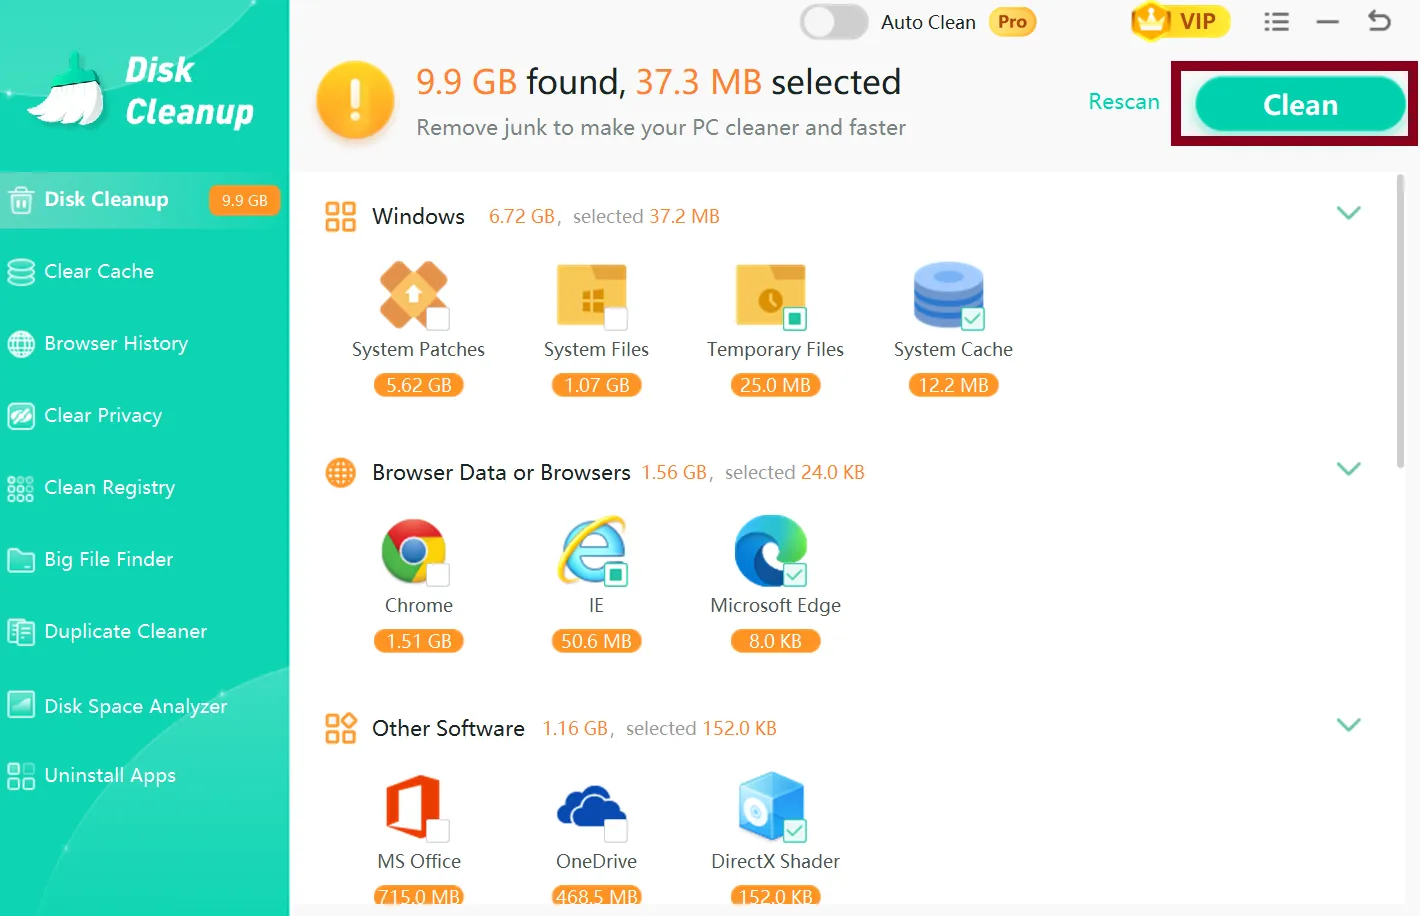The image size is (1420, 916).
Task: Open the Disk Cleanup section in sidebar
Action: coord(103,199)
